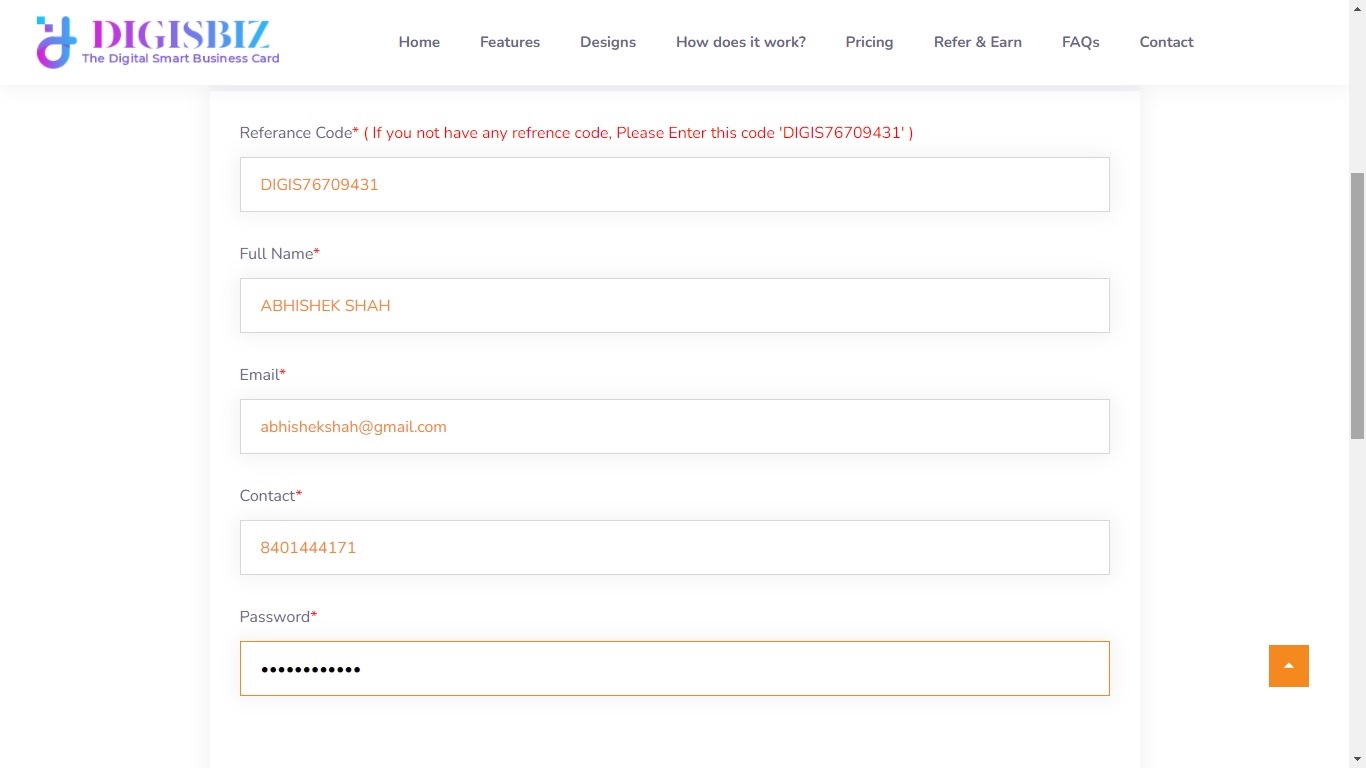Select 'How does it work?' in navigation
This screenshot has width=1366, height=768.
pyautogui.click(x=741, y=42)
